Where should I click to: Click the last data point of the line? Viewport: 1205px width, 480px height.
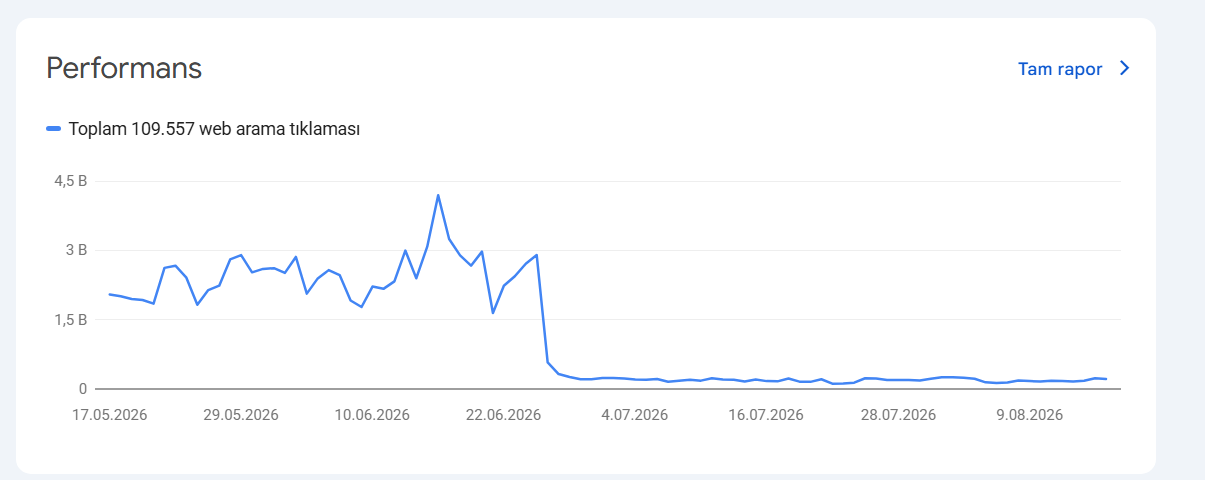(x=1106, y=379)
